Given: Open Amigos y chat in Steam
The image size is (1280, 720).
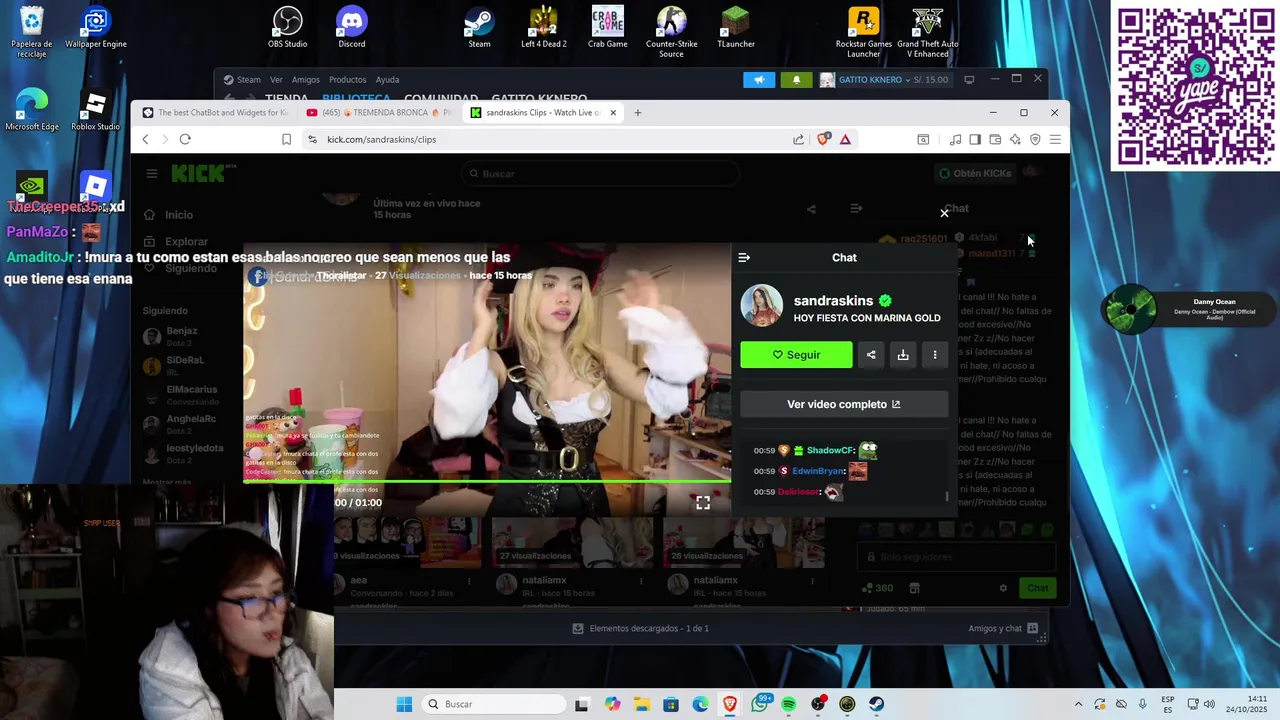Looking at the screenshot, I should pos(1003,628).
